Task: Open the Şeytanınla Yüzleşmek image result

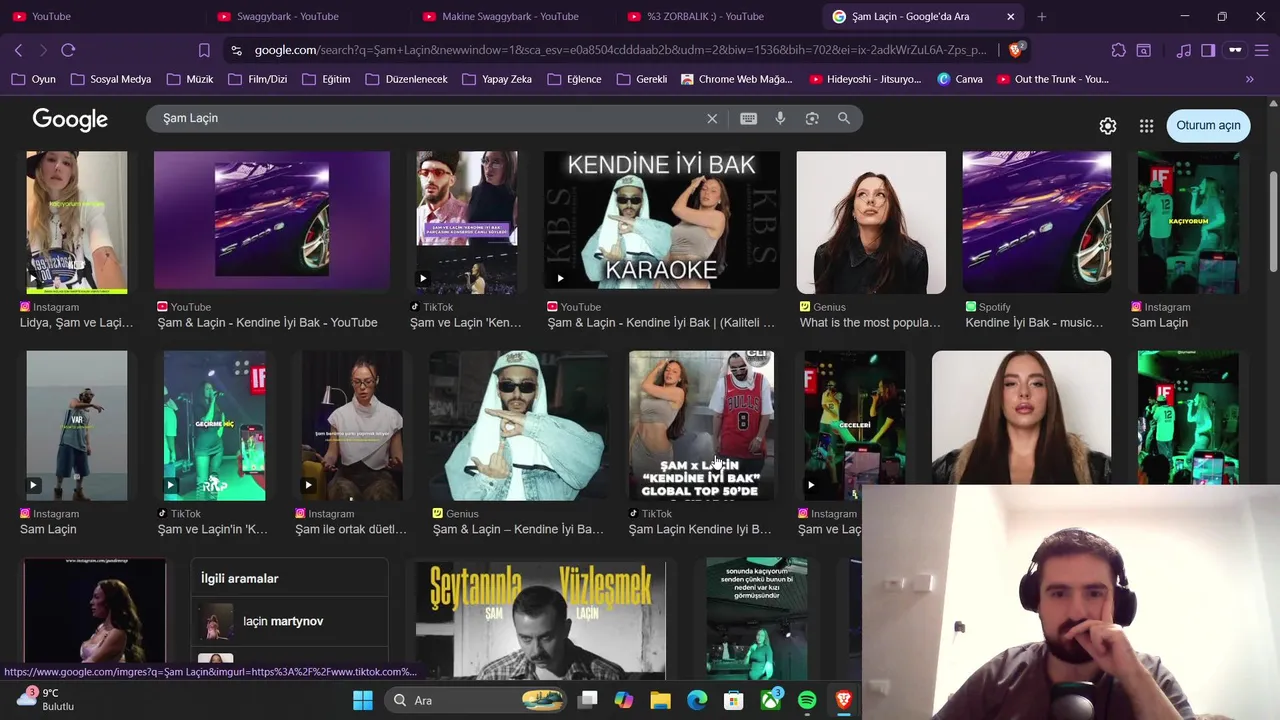Action: (x=541, y=620)
